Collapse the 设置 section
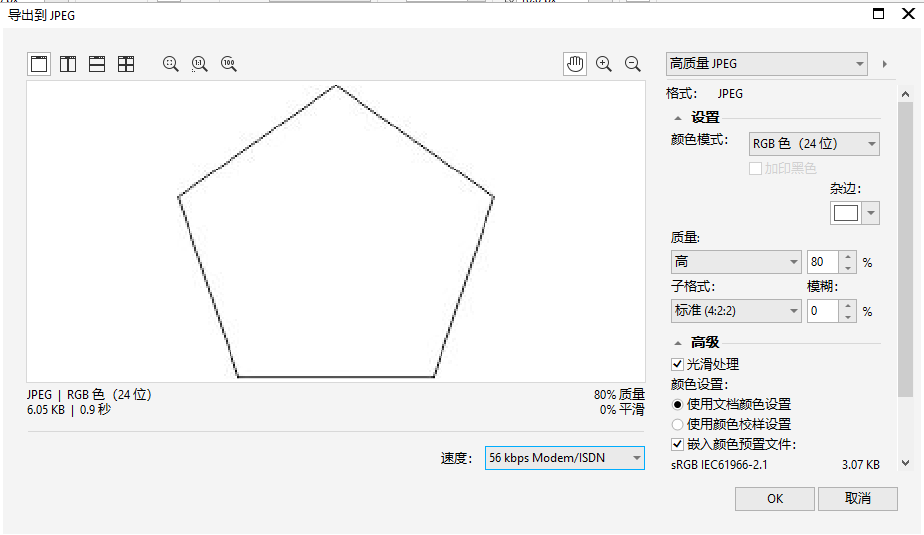924x535 pixels. coord(678,118)
